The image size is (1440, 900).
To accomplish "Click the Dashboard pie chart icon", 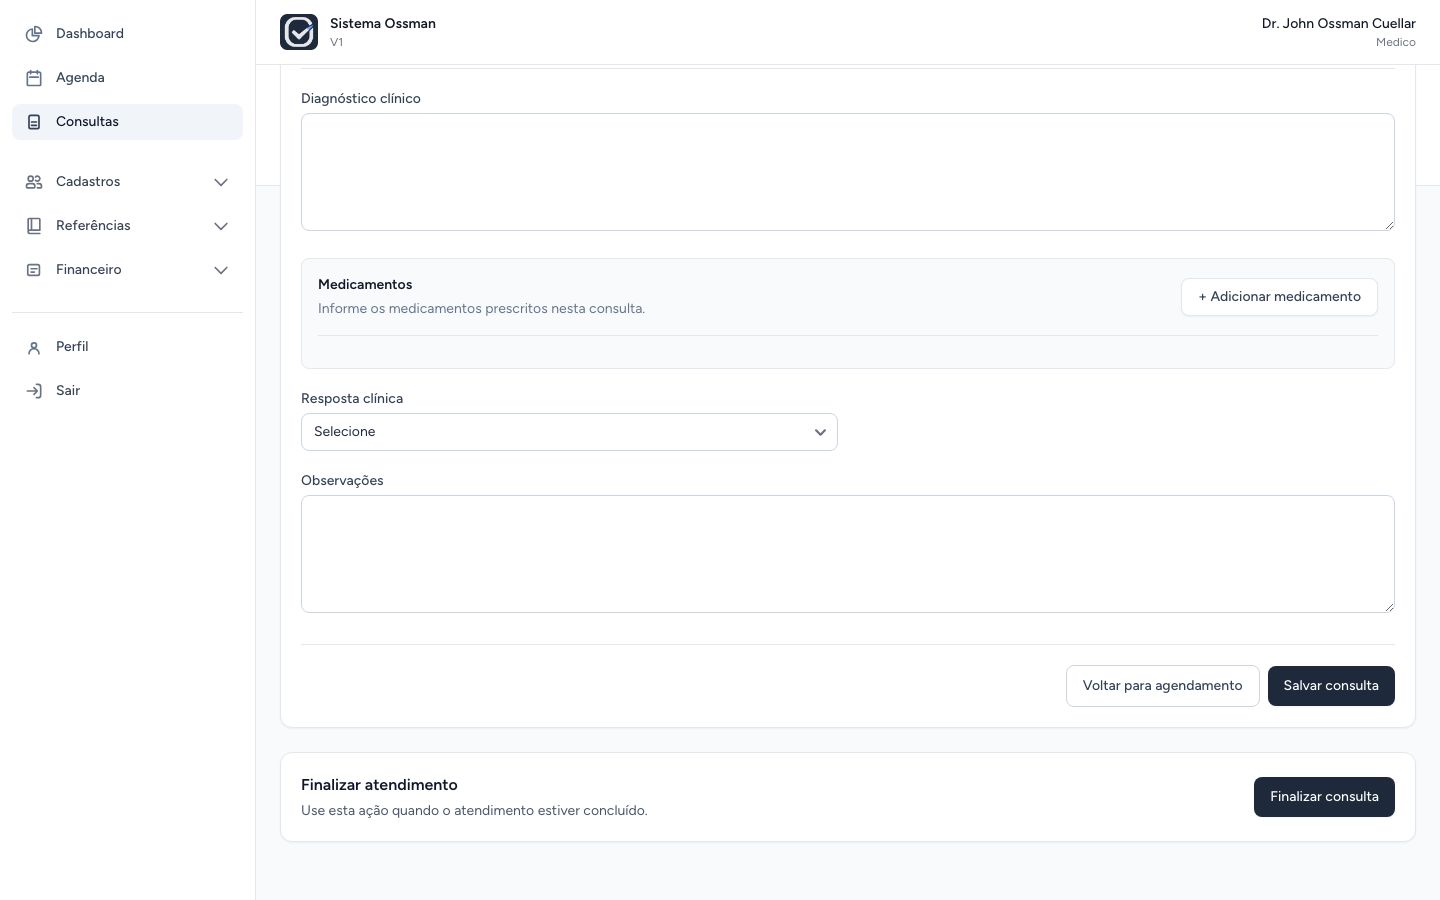I will point(34,34).
